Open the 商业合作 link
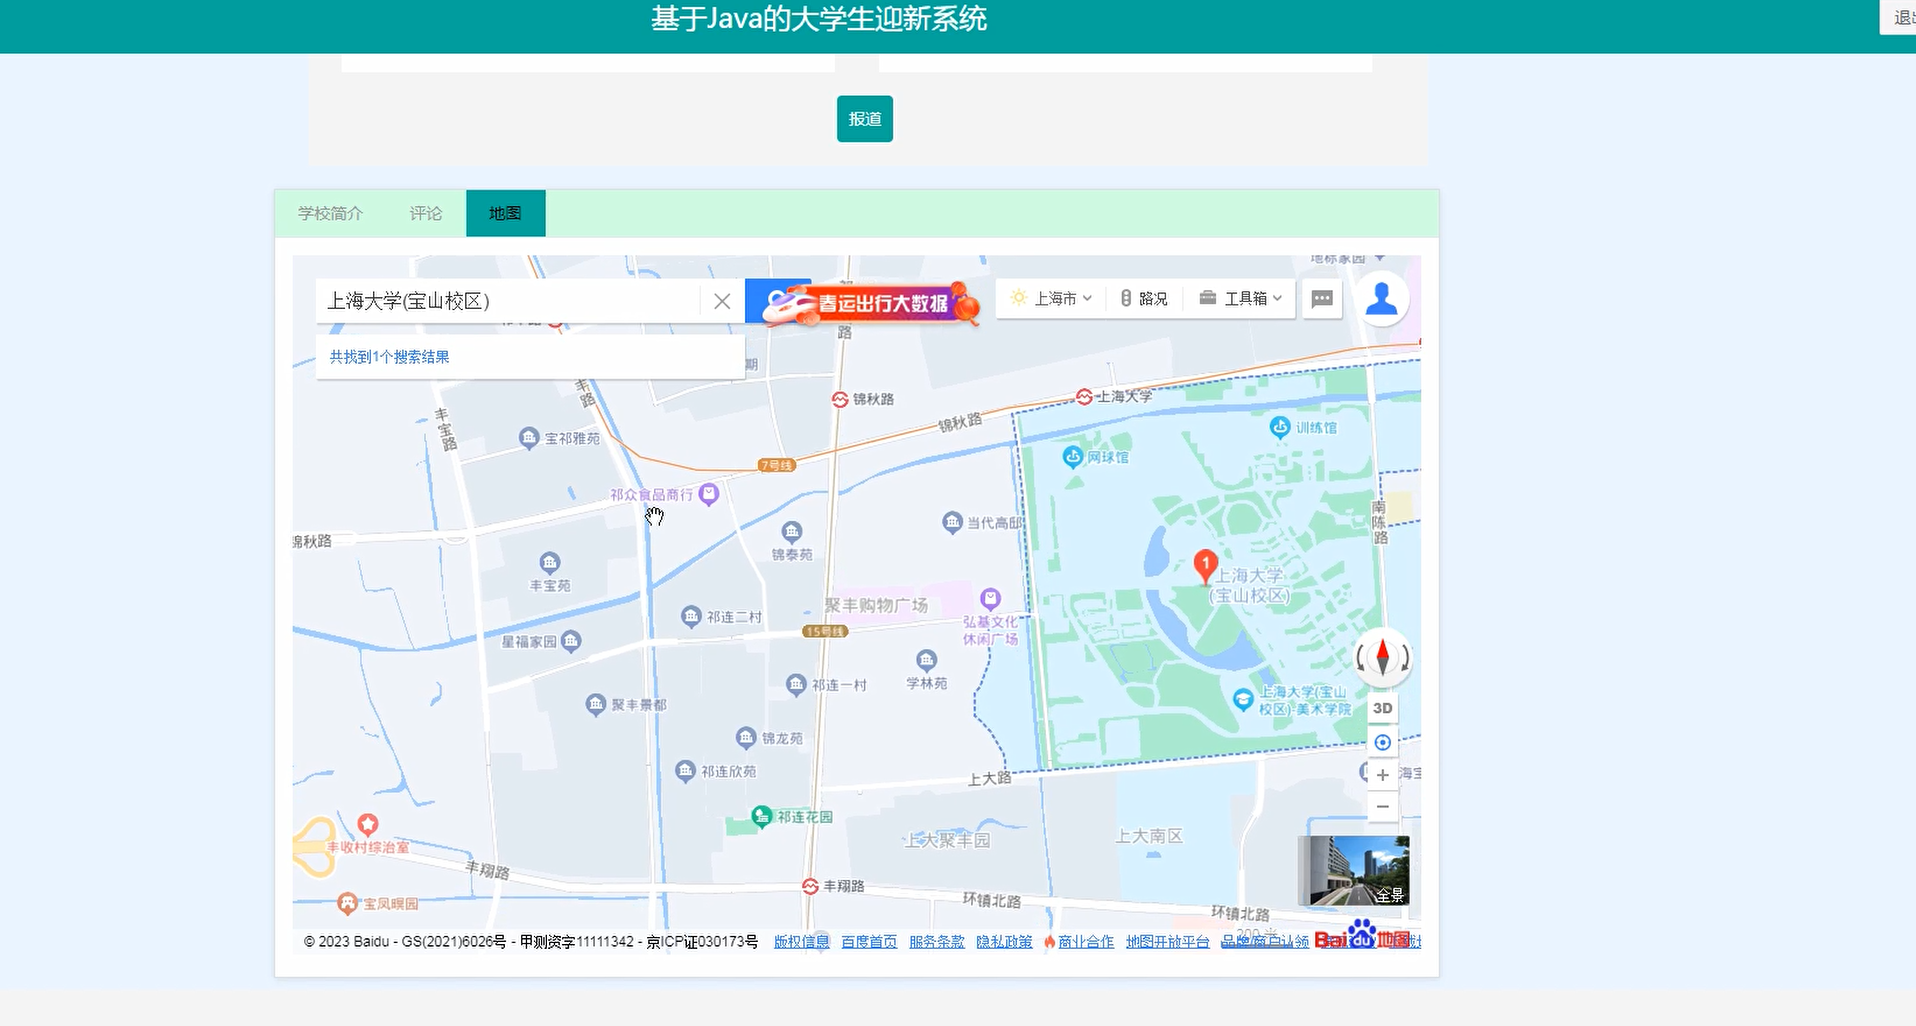Viewport: 1916px width, 1026px height. 1086,942
